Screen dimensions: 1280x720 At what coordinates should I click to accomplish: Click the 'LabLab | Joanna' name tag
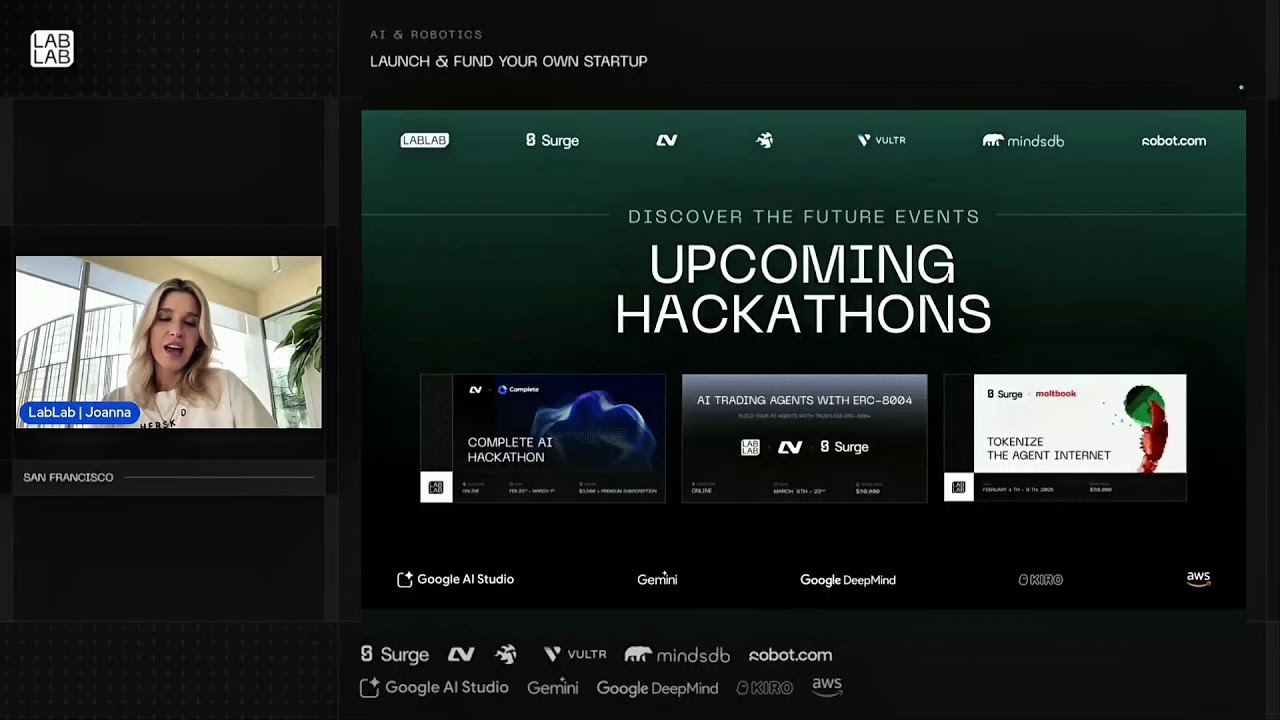coord(80,412)
